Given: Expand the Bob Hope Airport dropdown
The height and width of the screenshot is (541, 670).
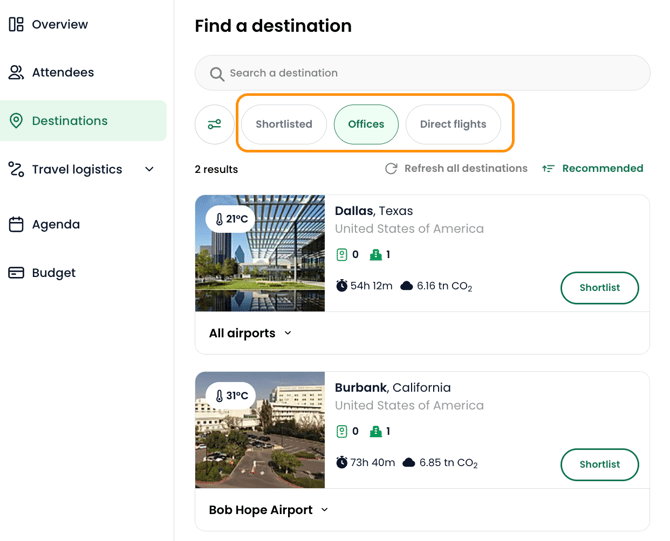Looking at the screenshot, I should click(269, 510).
